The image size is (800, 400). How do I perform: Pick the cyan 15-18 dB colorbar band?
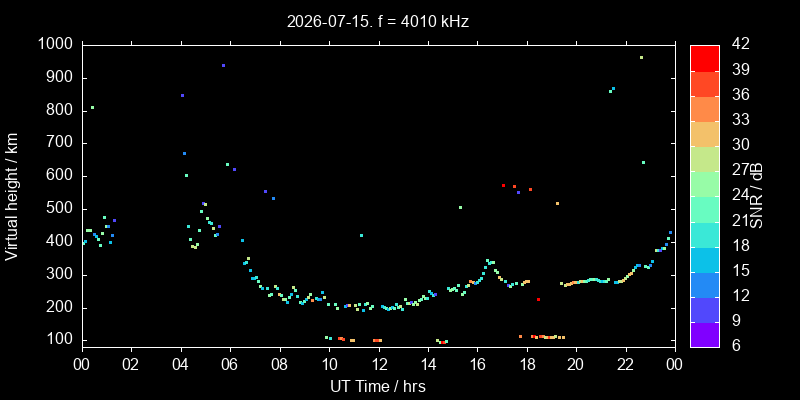point(705,259)
